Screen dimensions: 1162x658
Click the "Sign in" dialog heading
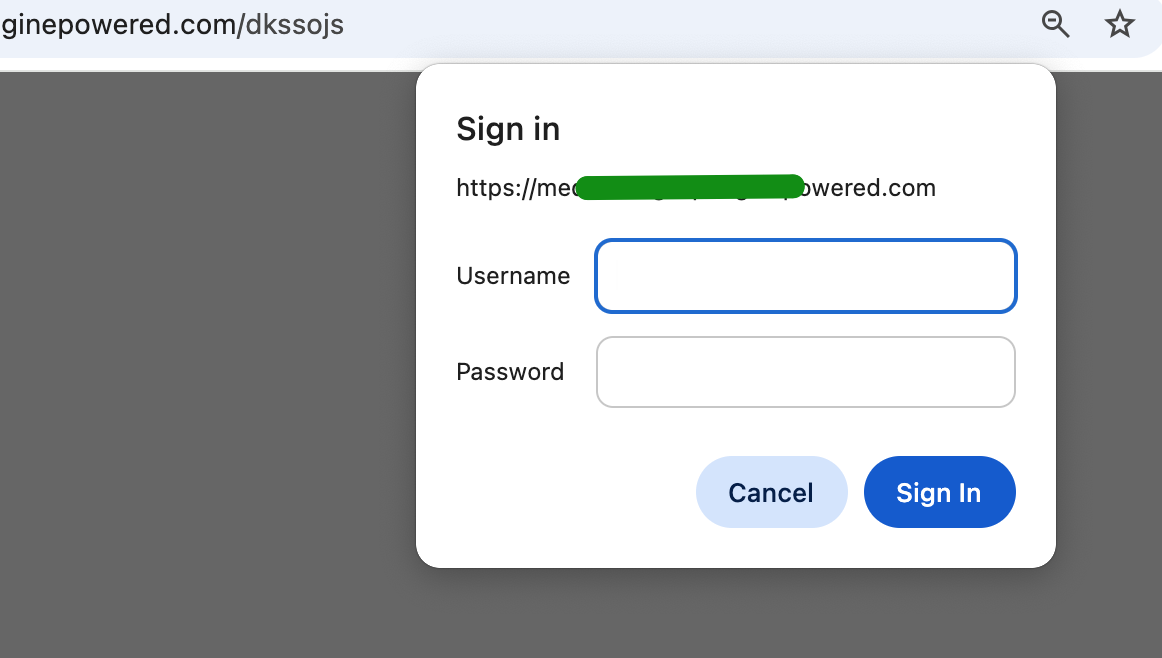(508, 129)
